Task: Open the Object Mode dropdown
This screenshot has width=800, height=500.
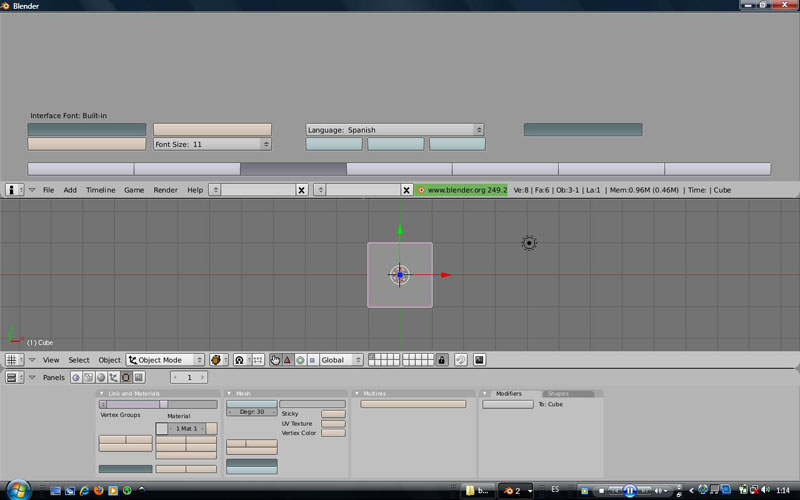Action: pos(165,360)
